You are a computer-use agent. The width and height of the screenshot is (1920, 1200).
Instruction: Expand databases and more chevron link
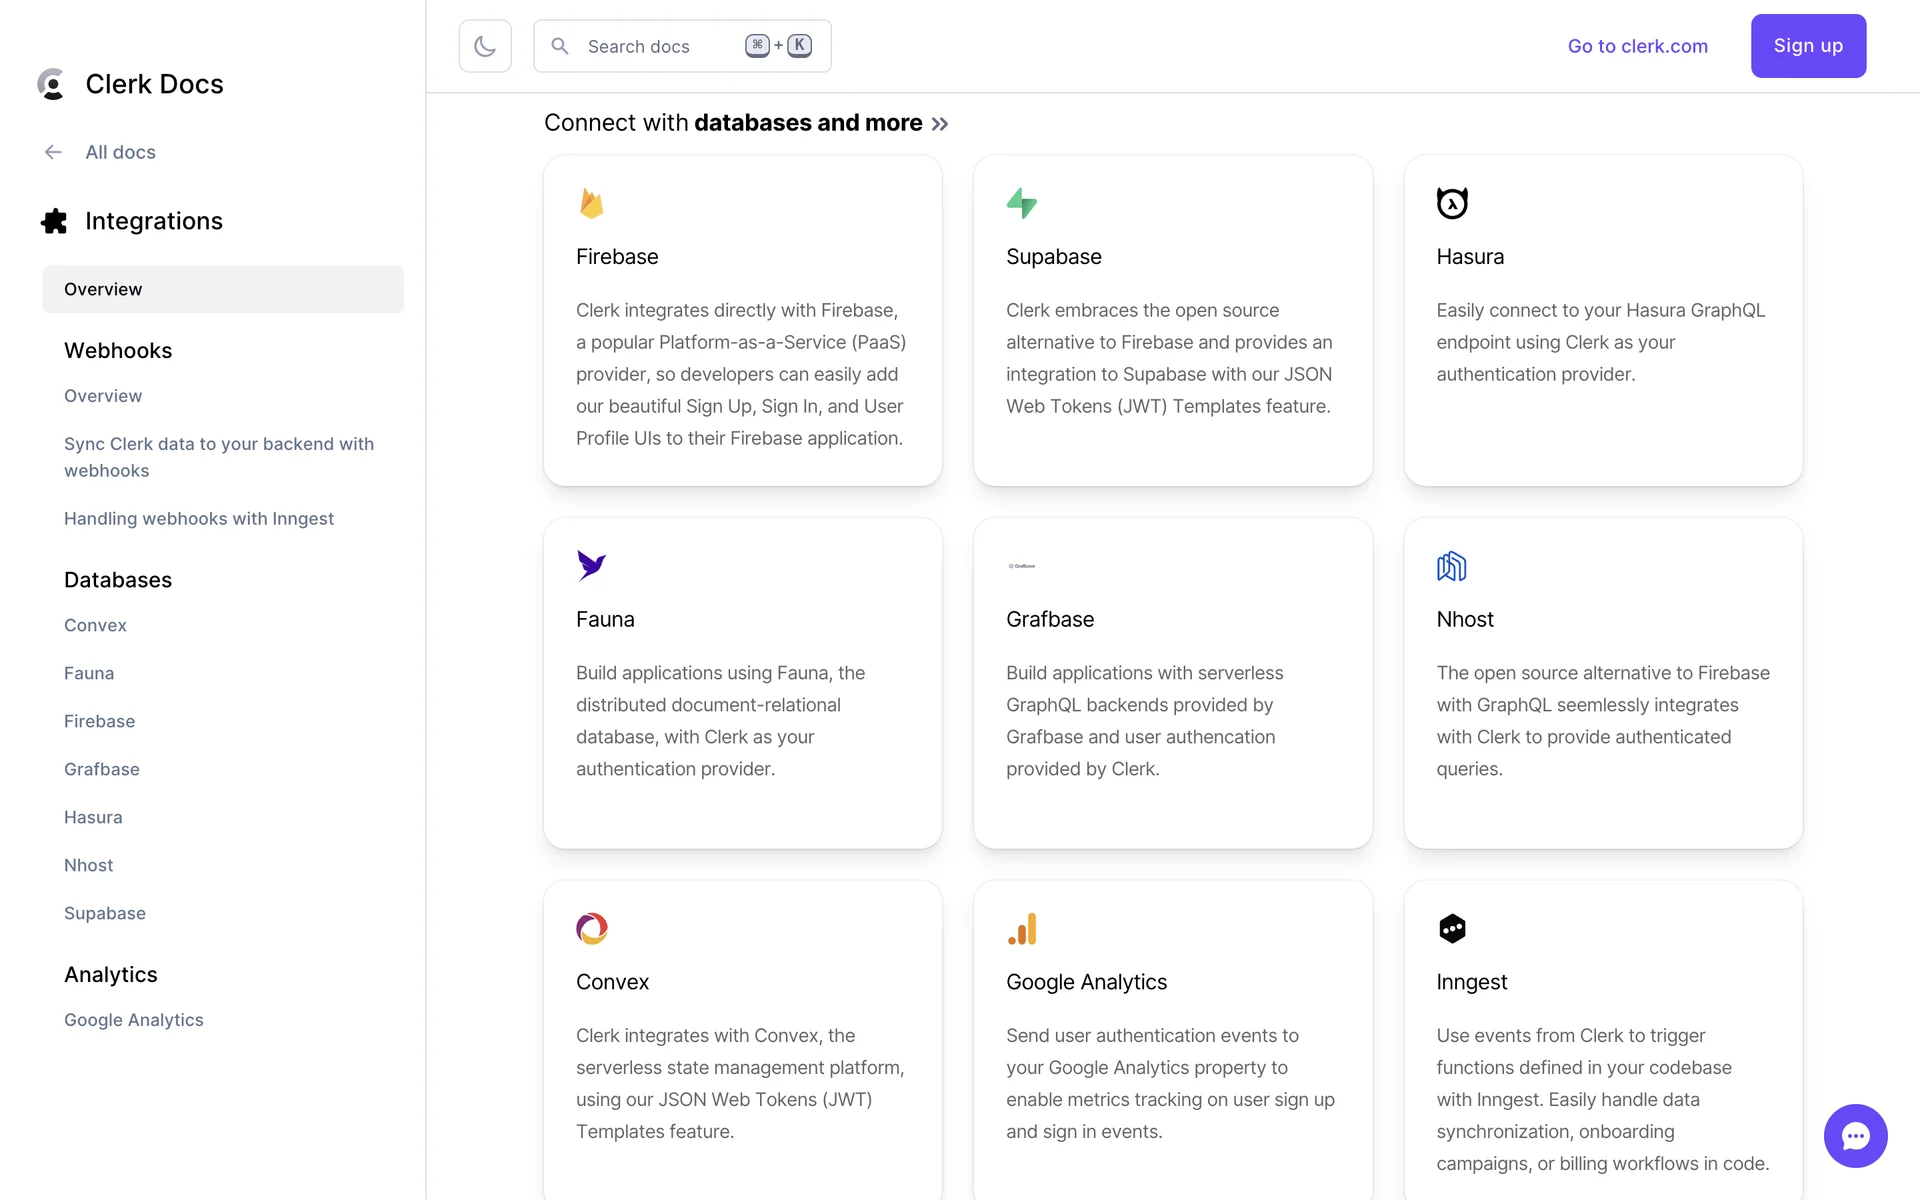pos(939,124)
